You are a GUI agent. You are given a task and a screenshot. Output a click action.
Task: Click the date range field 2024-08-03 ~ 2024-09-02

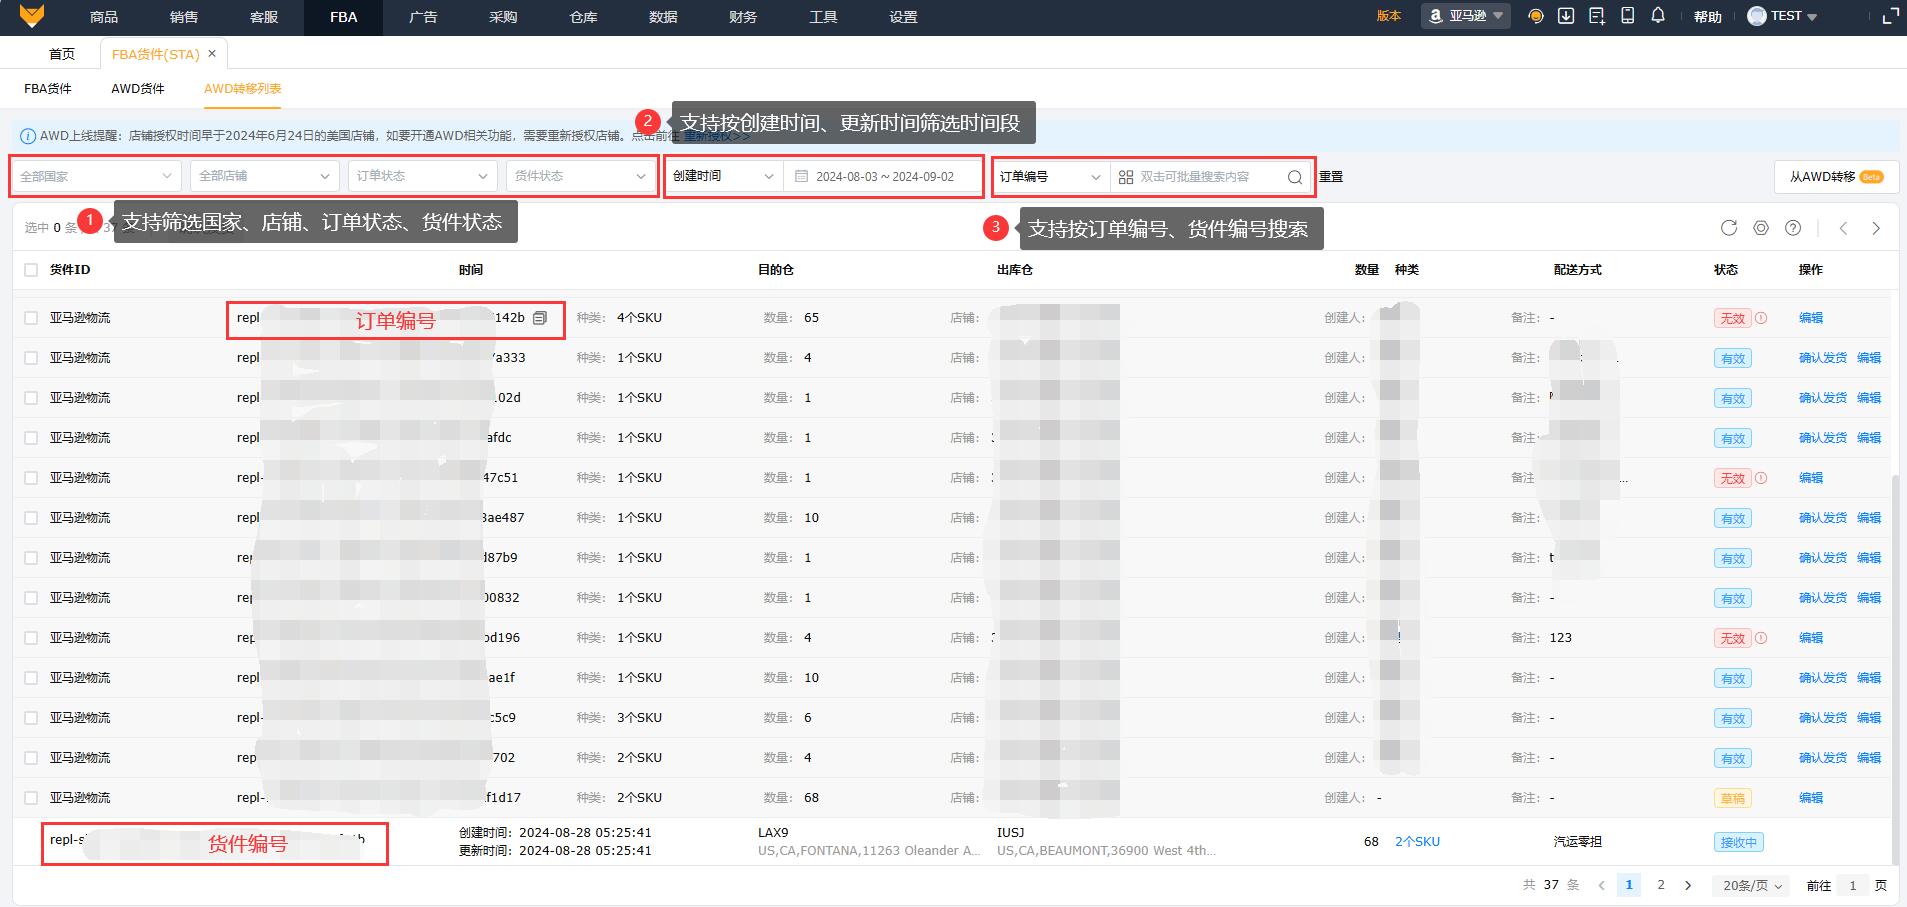tap(884, 176)
